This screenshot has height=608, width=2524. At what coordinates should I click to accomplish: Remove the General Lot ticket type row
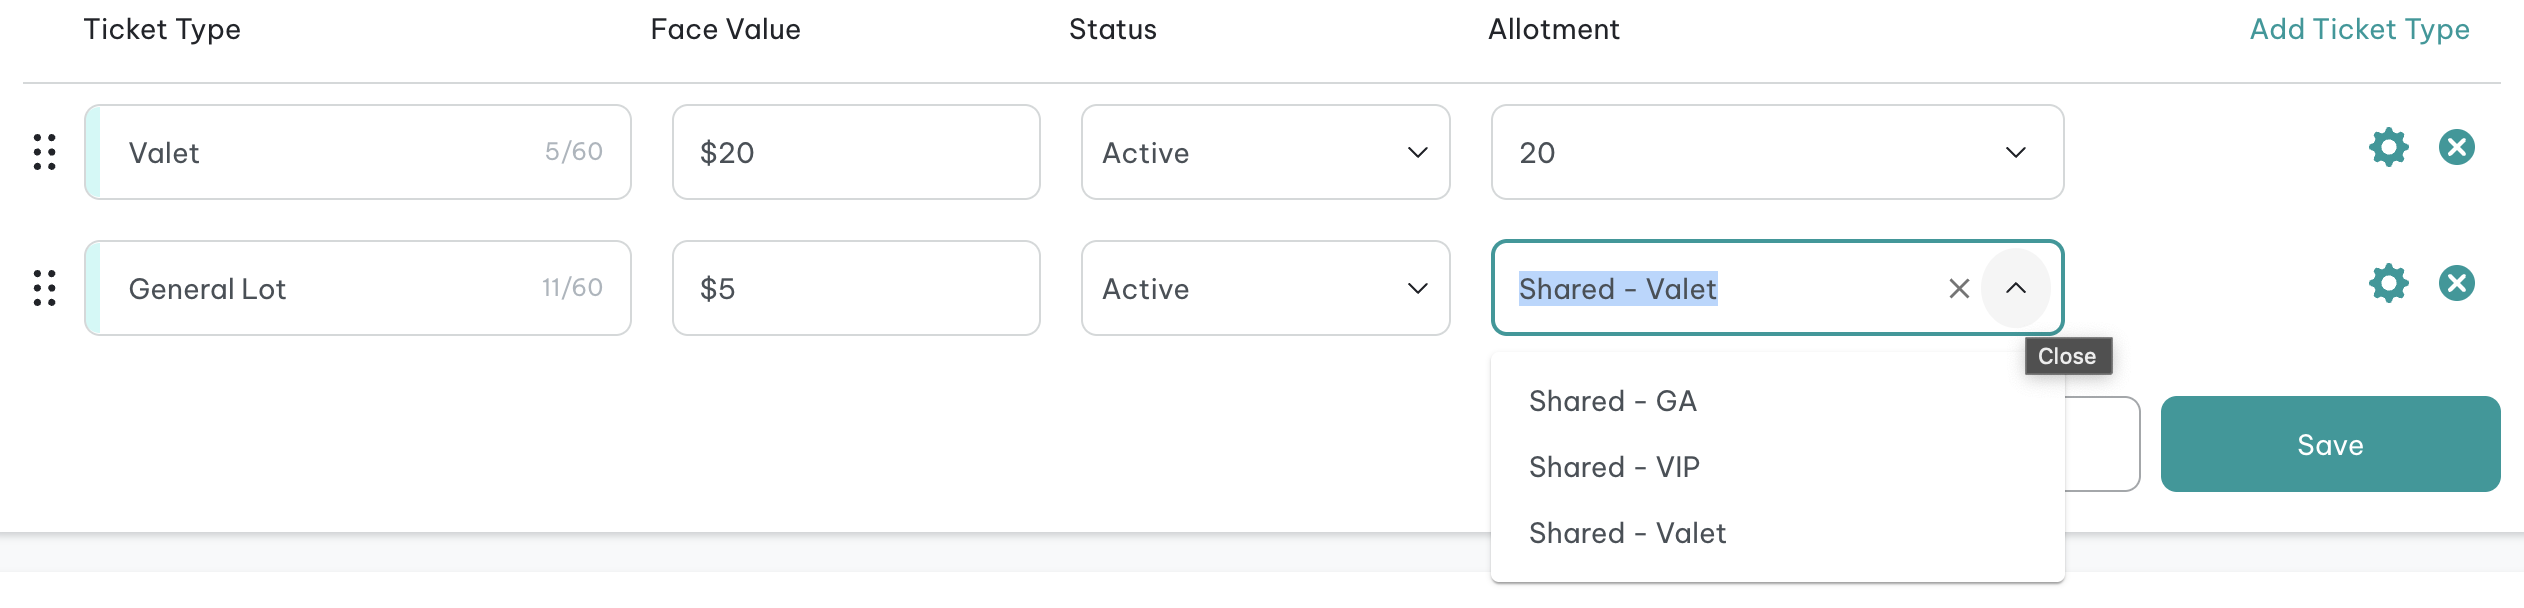point(2456,283)
